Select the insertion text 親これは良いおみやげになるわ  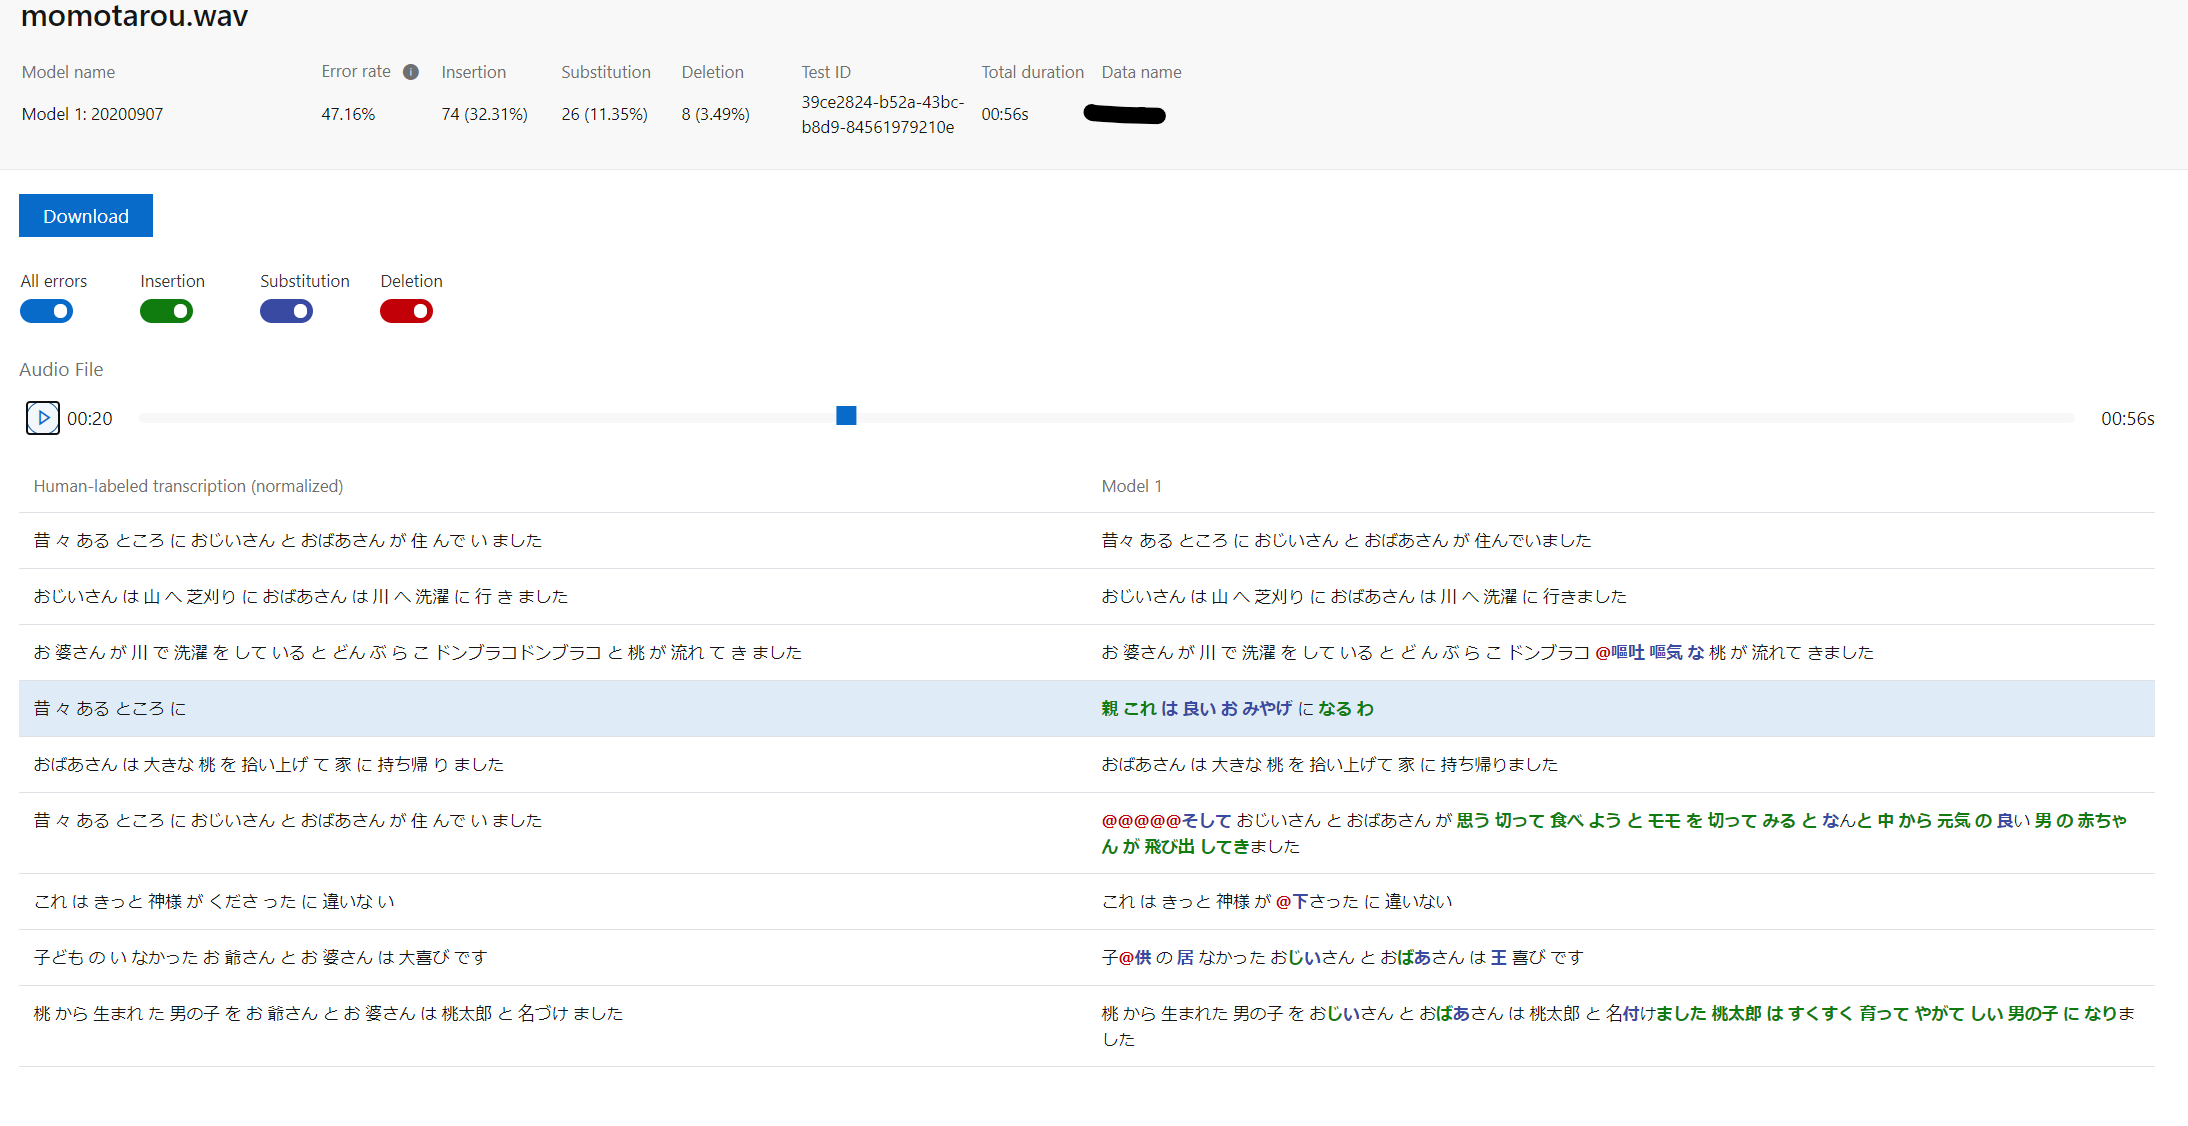[x=1237, y=708]
